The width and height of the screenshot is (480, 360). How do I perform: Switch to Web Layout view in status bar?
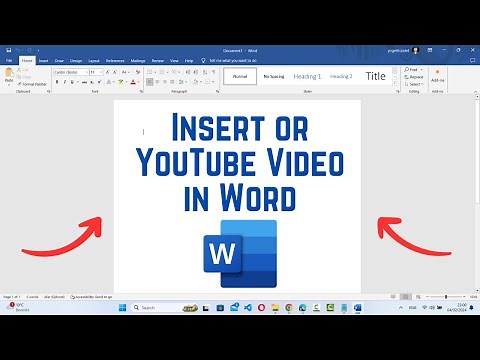pyautogui.click(x=418, y=297)
